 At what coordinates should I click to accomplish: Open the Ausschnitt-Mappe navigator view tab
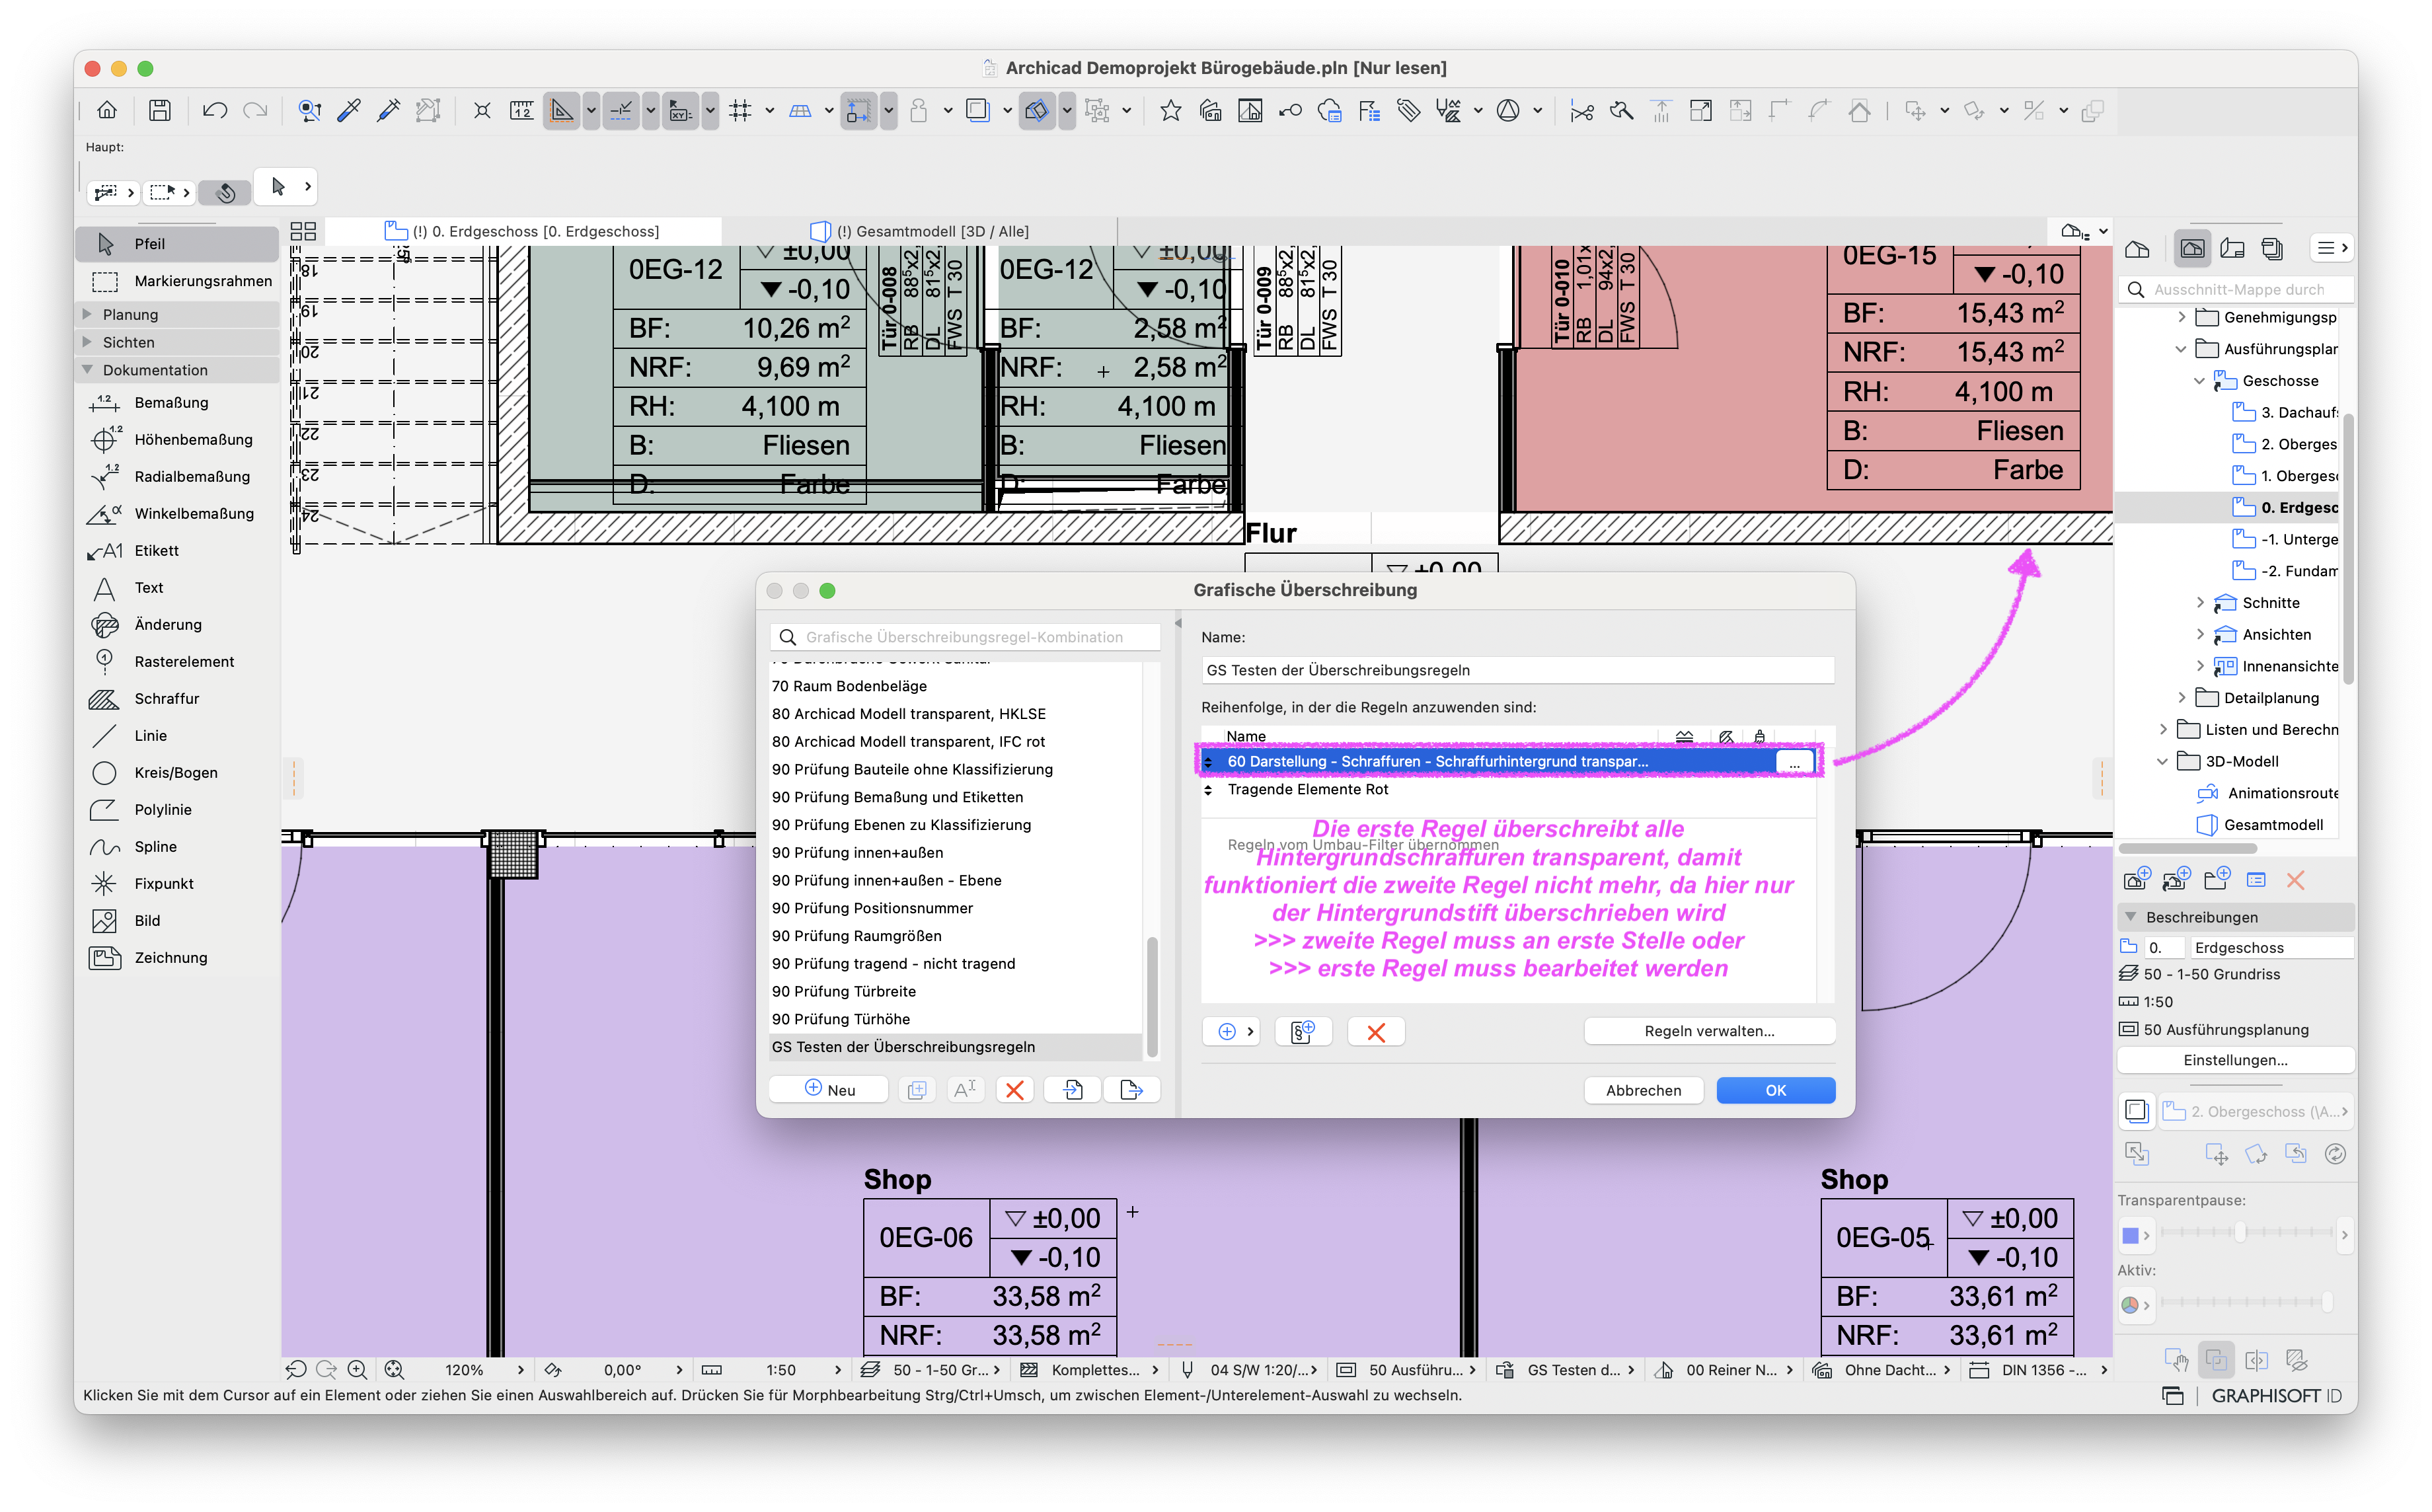tap(2192, 248)
